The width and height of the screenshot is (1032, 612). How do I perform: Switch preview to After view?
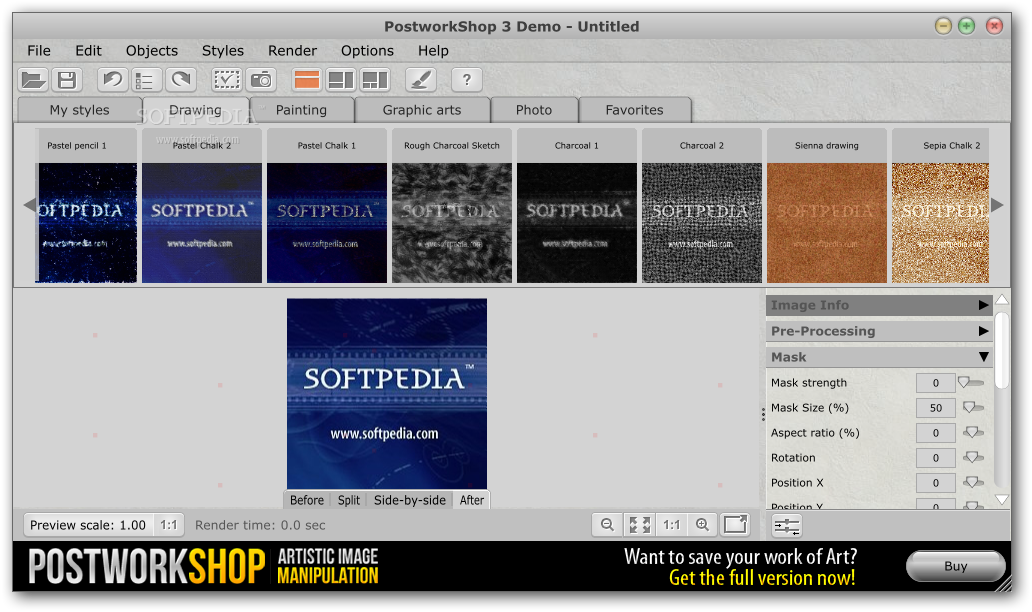coord(472,500)
